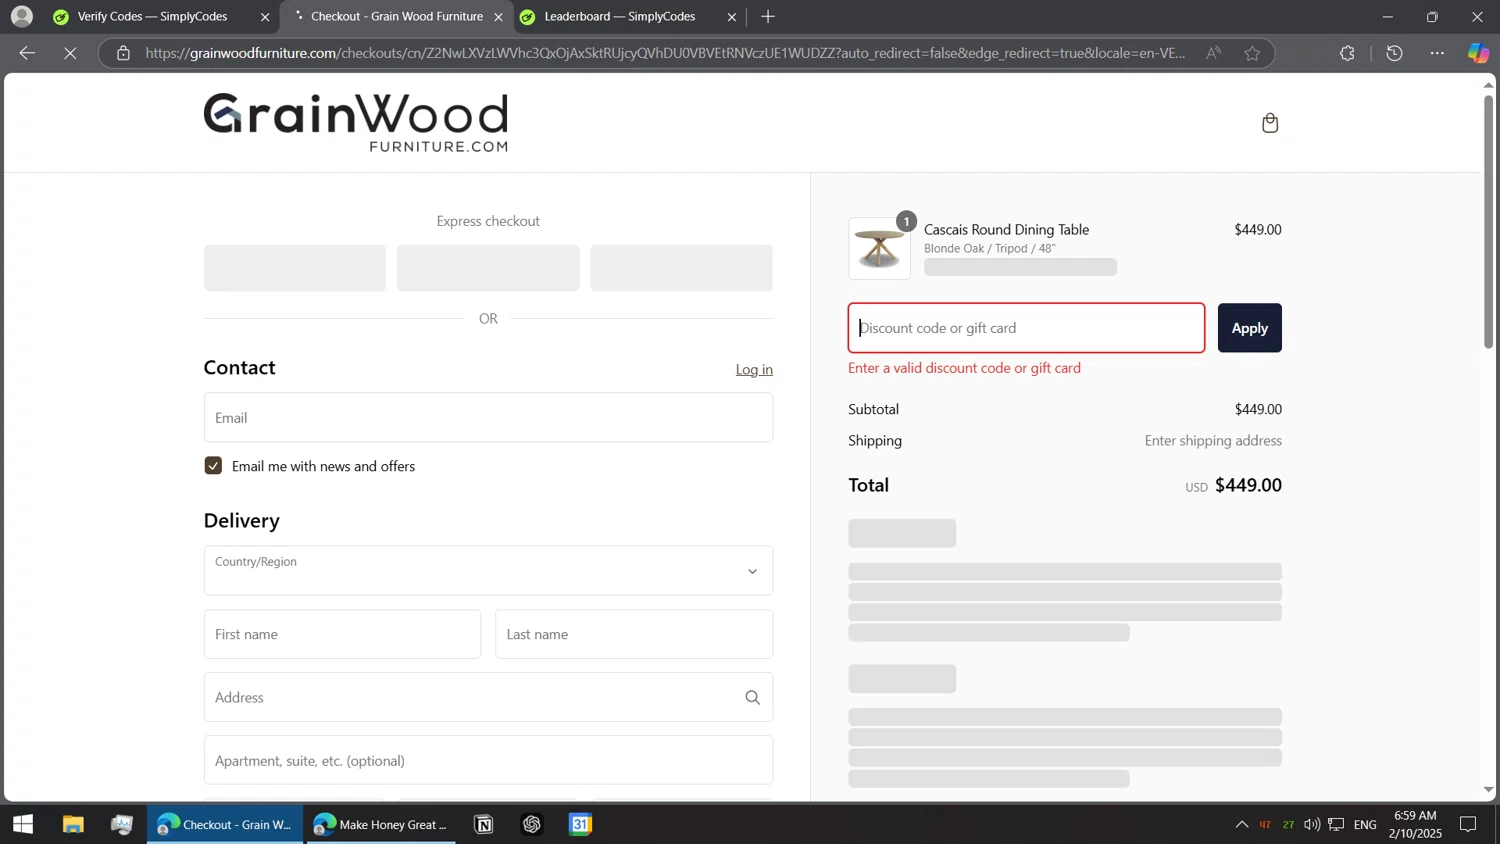Open File Explorer from taskbar
The image size is (1500, 844).
(x=73, y=824)
